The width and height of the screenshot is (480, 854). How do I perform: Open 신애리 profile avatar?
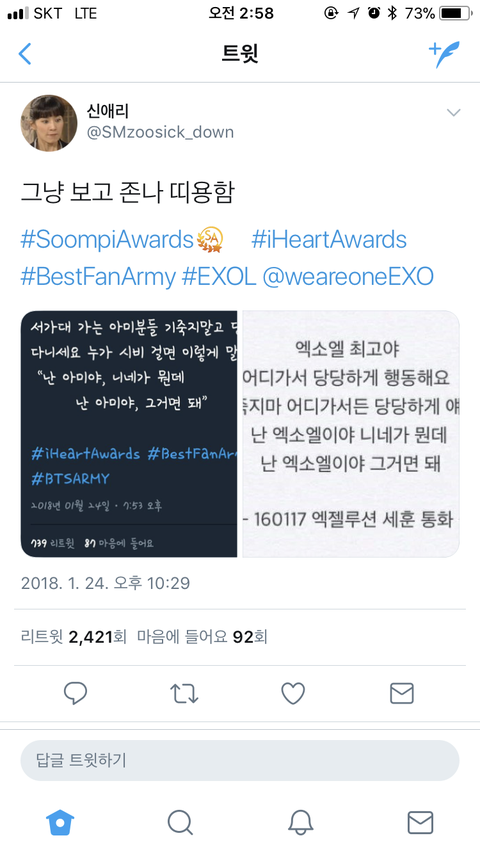[49, 123]
